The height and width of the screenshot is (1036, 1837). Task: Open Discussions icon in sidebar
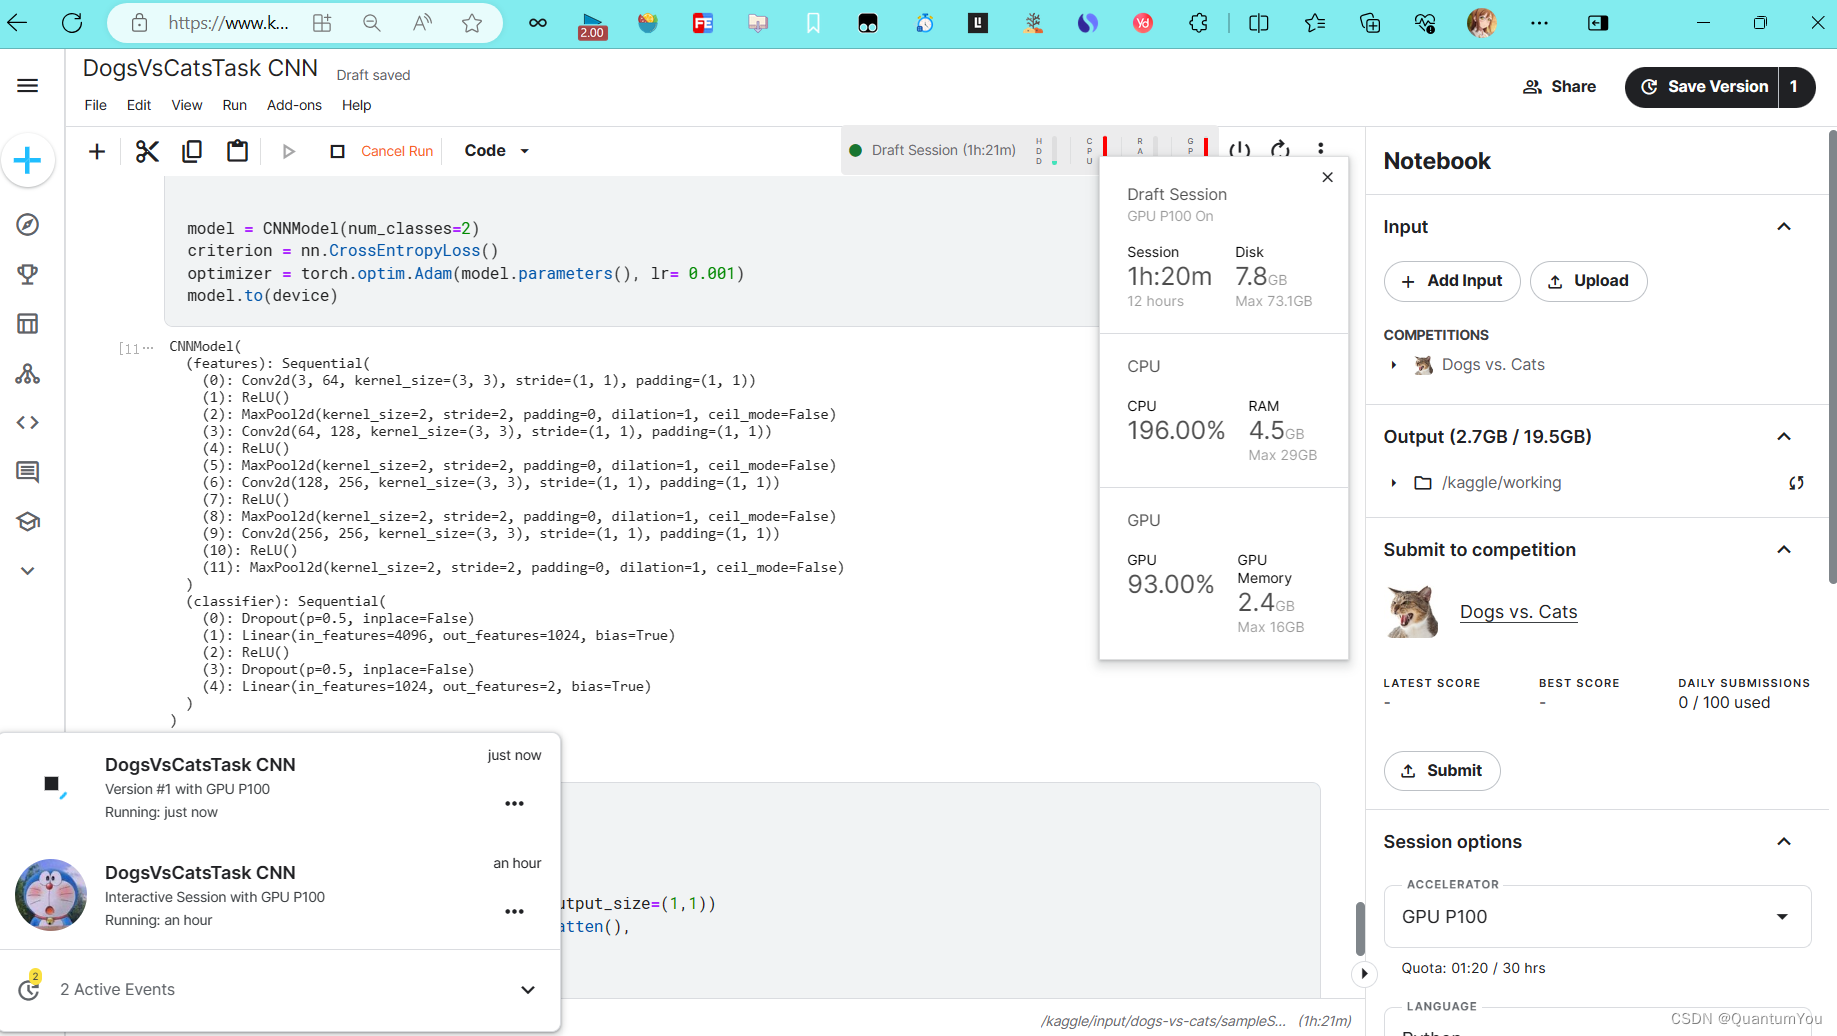(28, 472)
